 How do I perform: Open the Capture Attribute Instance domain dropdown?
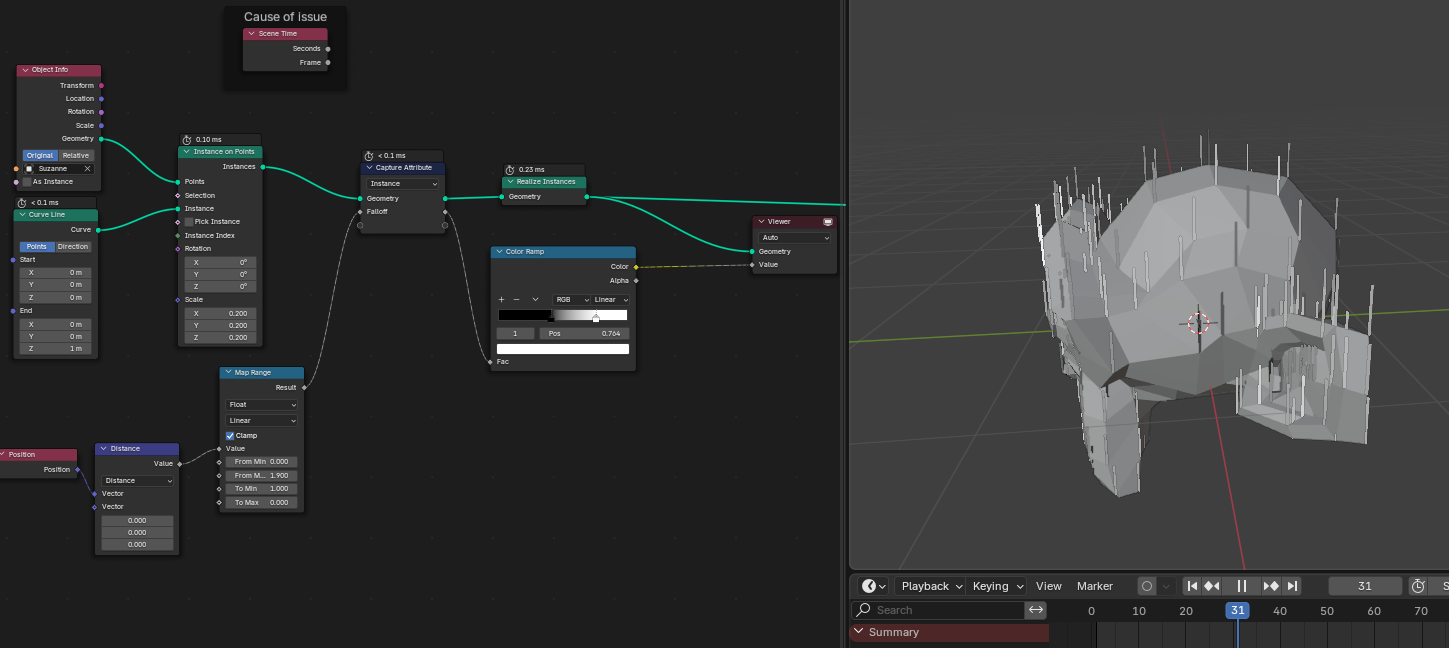[404, 184]
